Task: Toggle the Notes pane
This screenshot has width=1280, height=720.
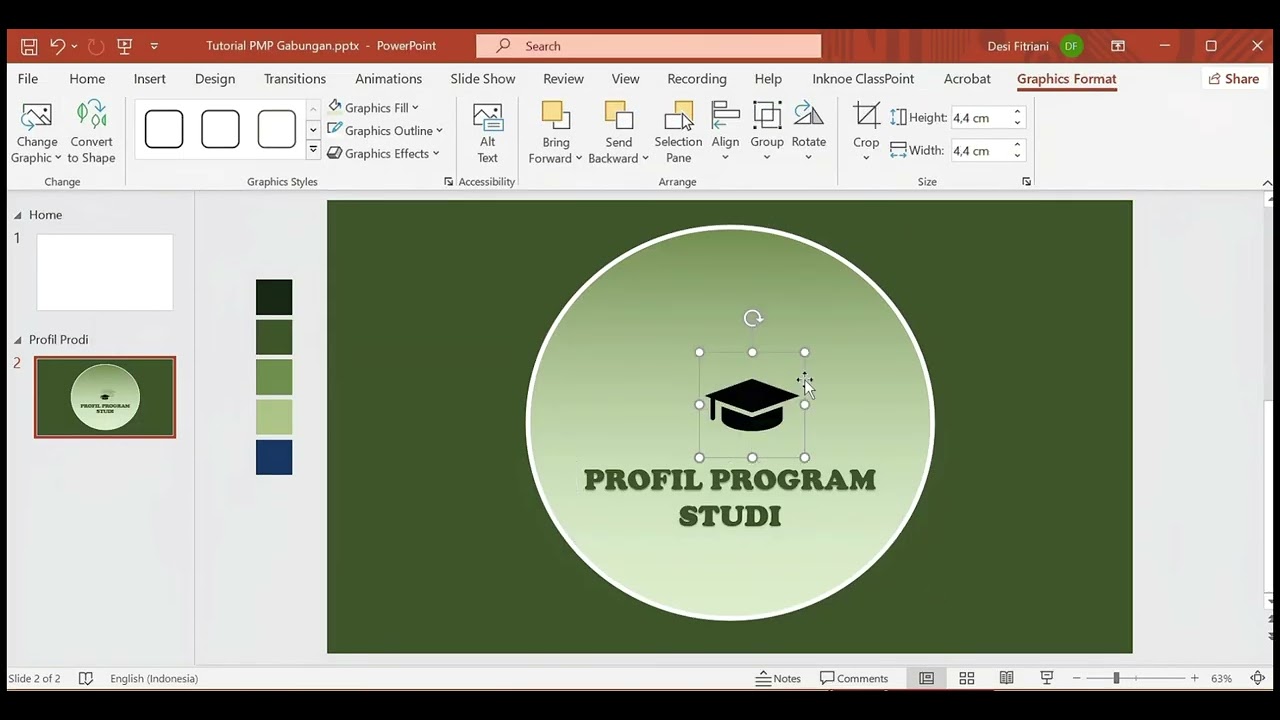Action: [x=778, y=678]
